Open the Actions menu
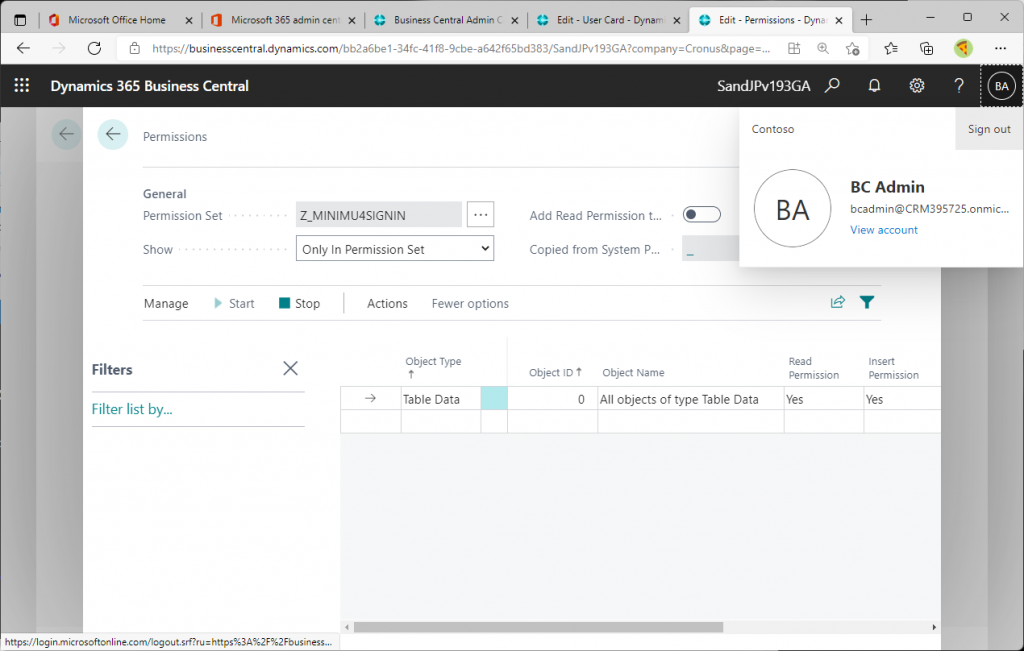This screenshot has height=651, width=1024. tap(387, 304)
